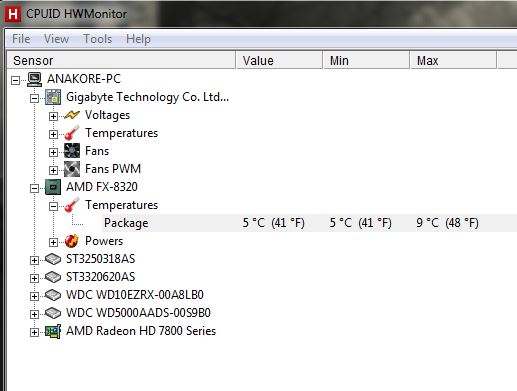Viewport: 517px width, 391px height.
Task: Open the Help menu
Action: [138, 39]
